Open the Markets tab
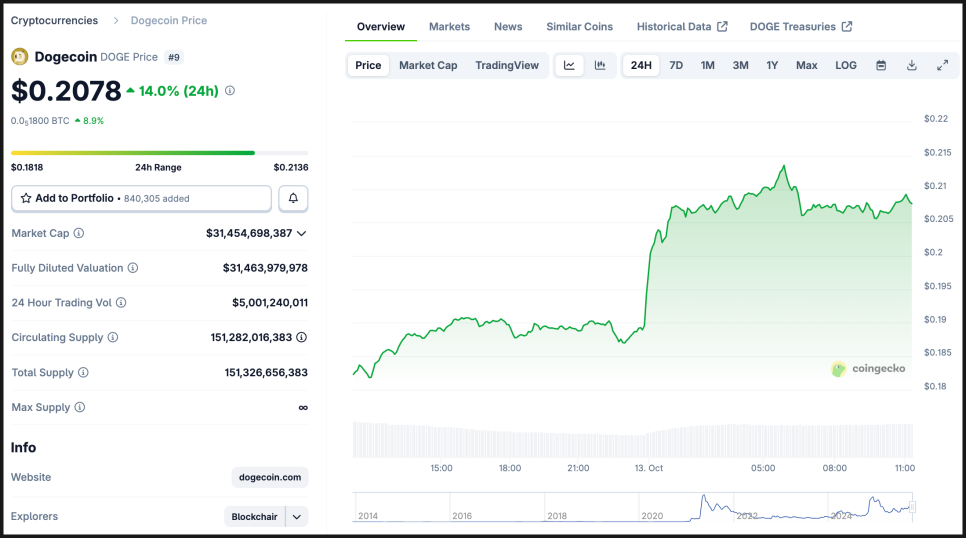Viewport: 966px width, 538px height. 449,27
